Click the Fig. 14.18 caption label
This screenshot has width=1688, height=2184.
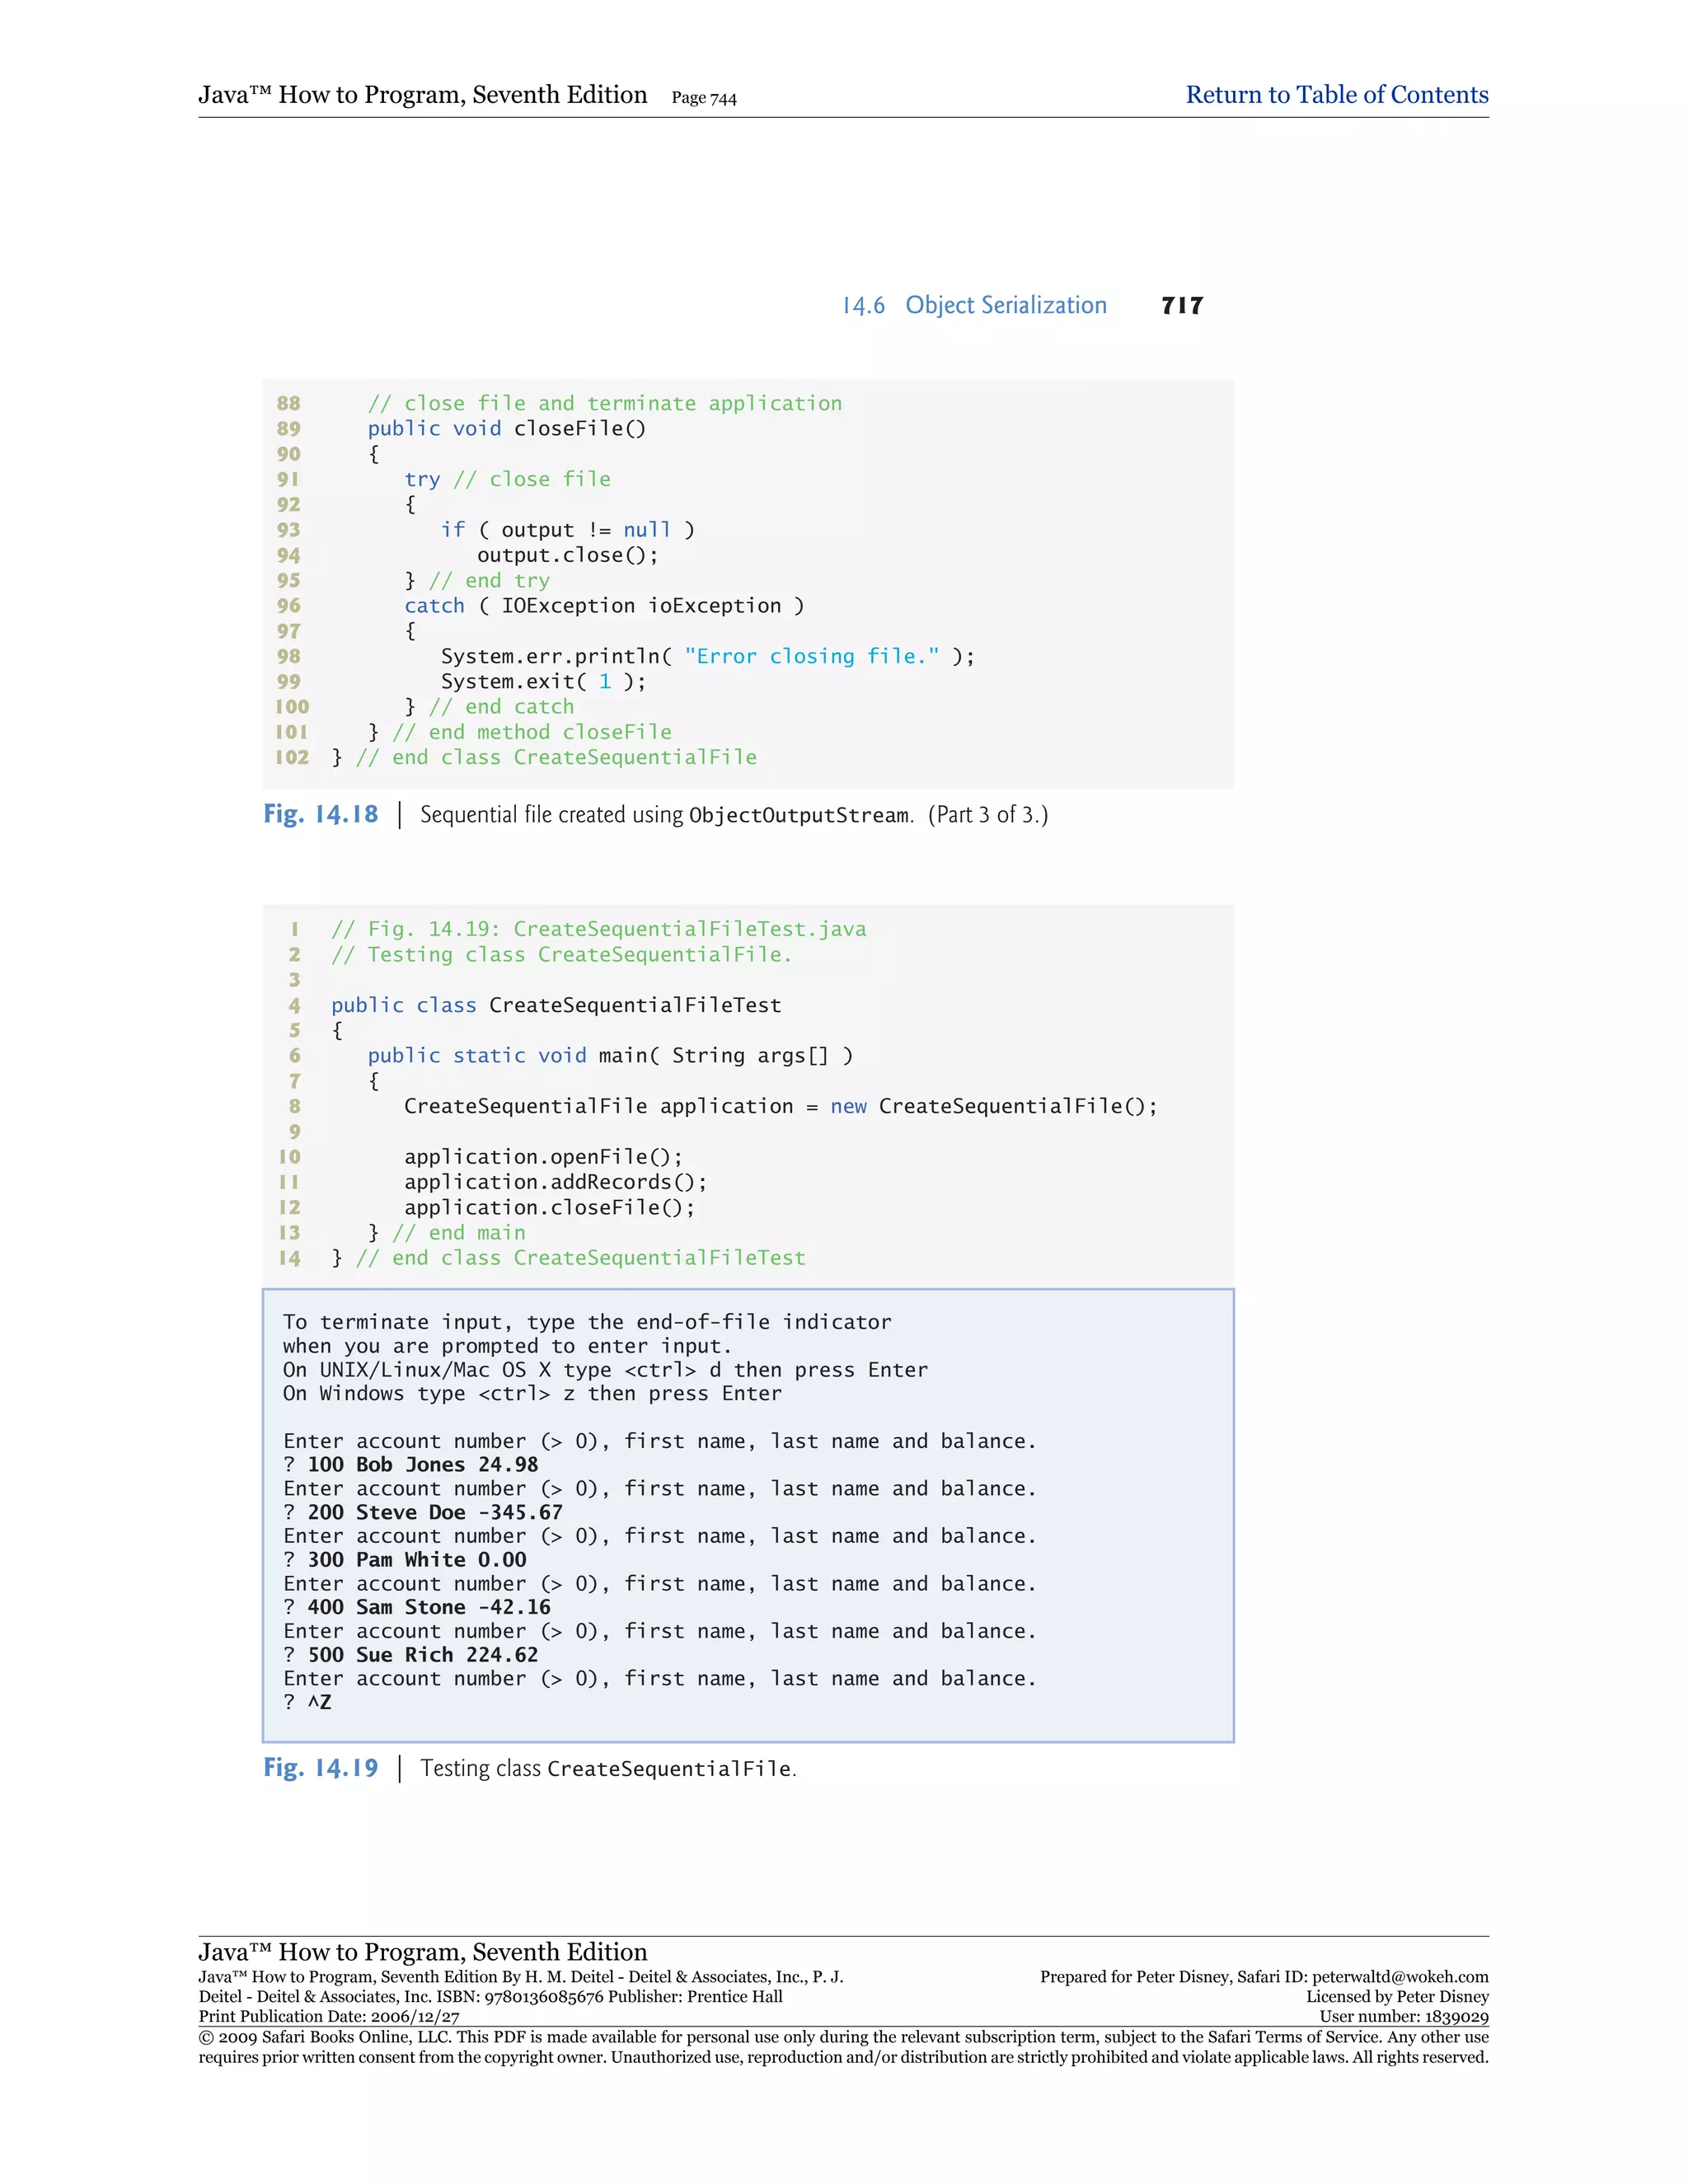coord(320,814)
